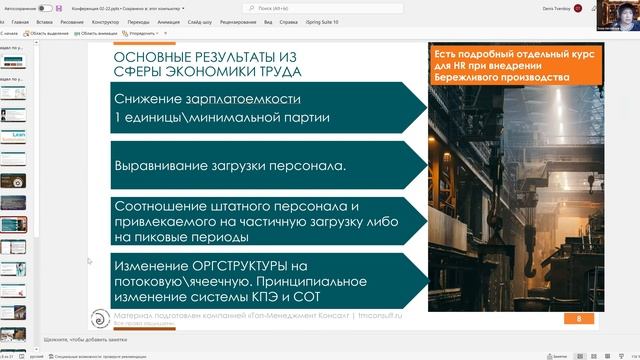Click the notes area to add notes
Screen dimensions: 640x360
click(x=85, y=340)
